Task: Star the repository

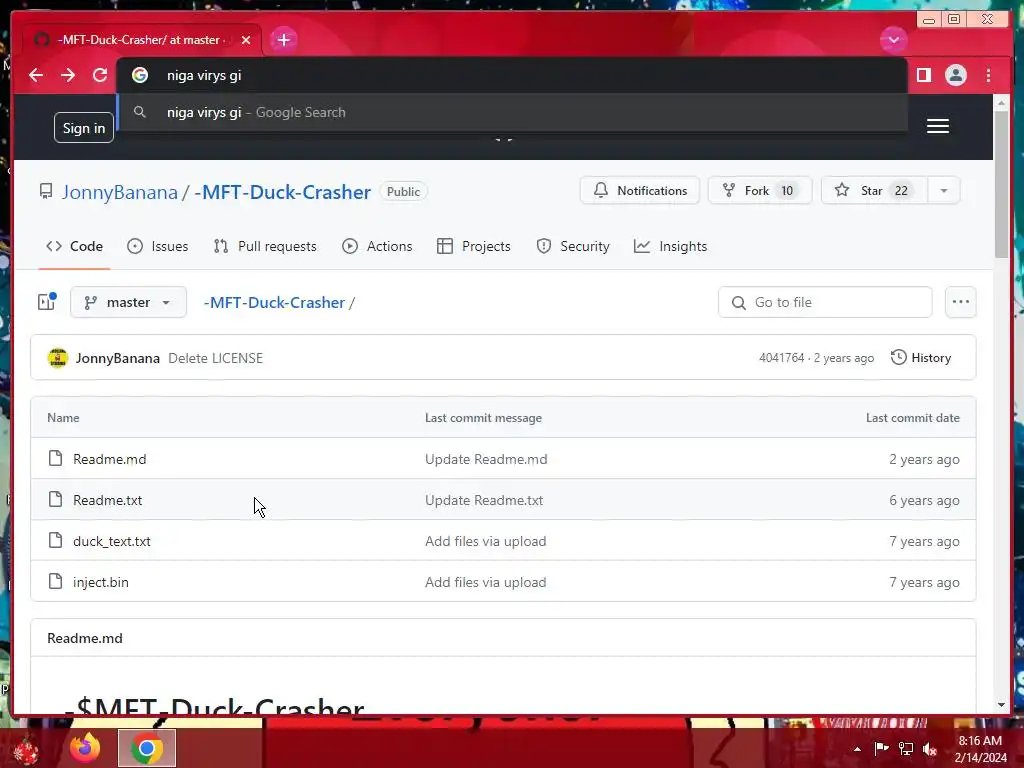Action: 873,191
